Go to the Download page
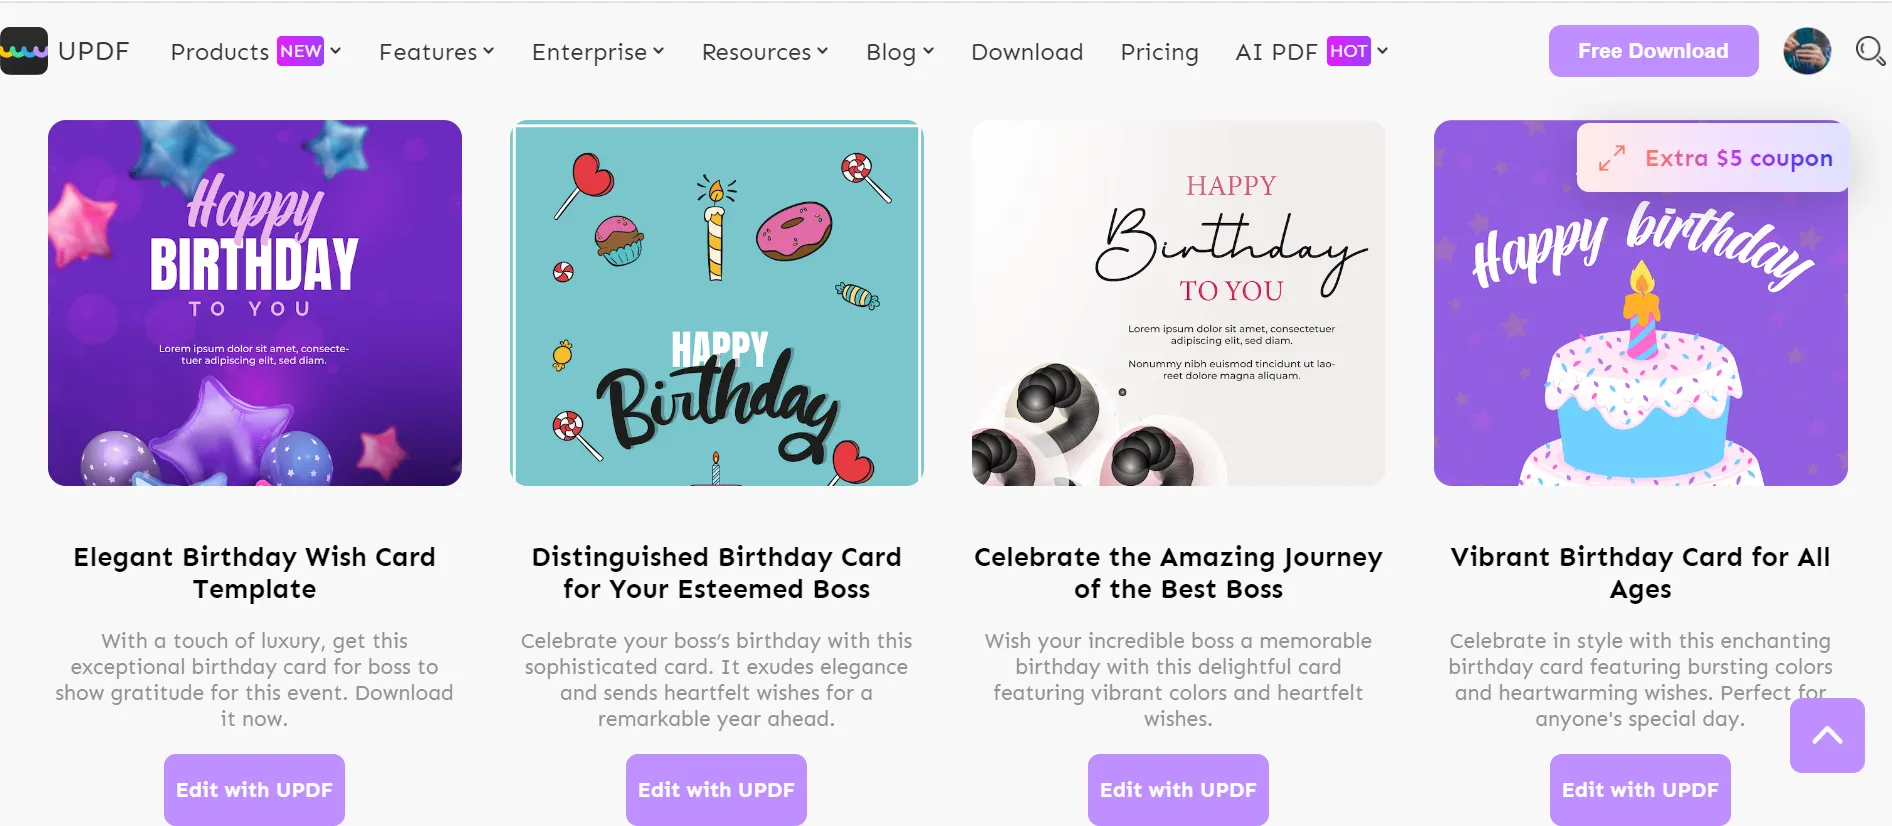 pos(1027,52)
